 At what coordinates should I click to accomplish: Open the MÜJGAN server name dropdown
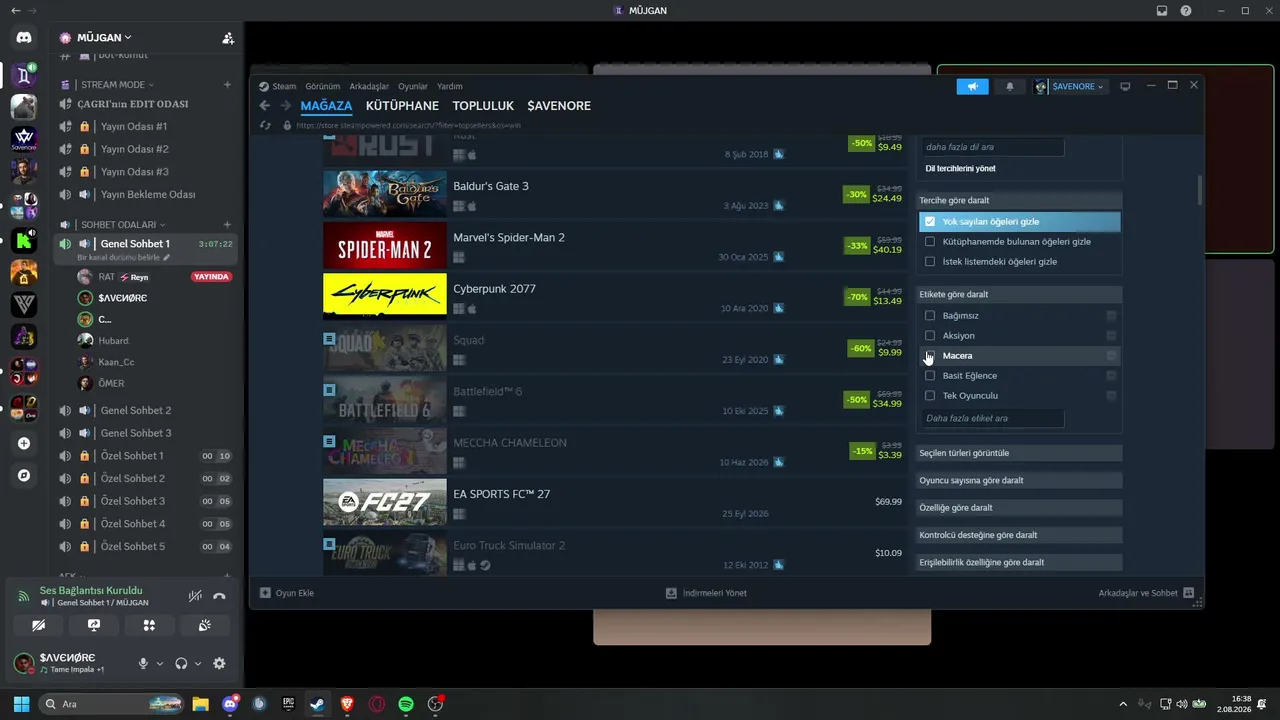[x=104, y=38]
